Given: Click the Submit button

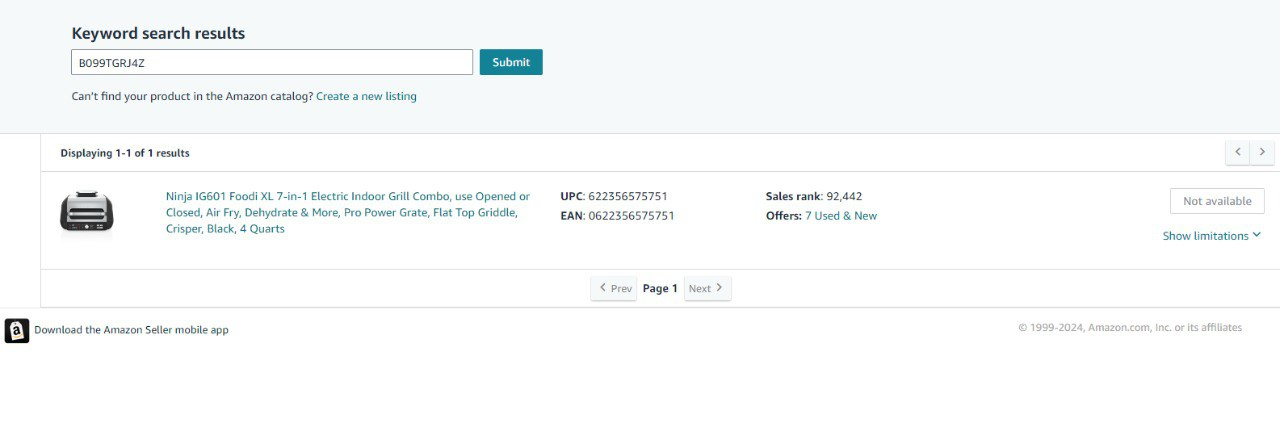Looking at the screenshot, I should click(511, 62).
